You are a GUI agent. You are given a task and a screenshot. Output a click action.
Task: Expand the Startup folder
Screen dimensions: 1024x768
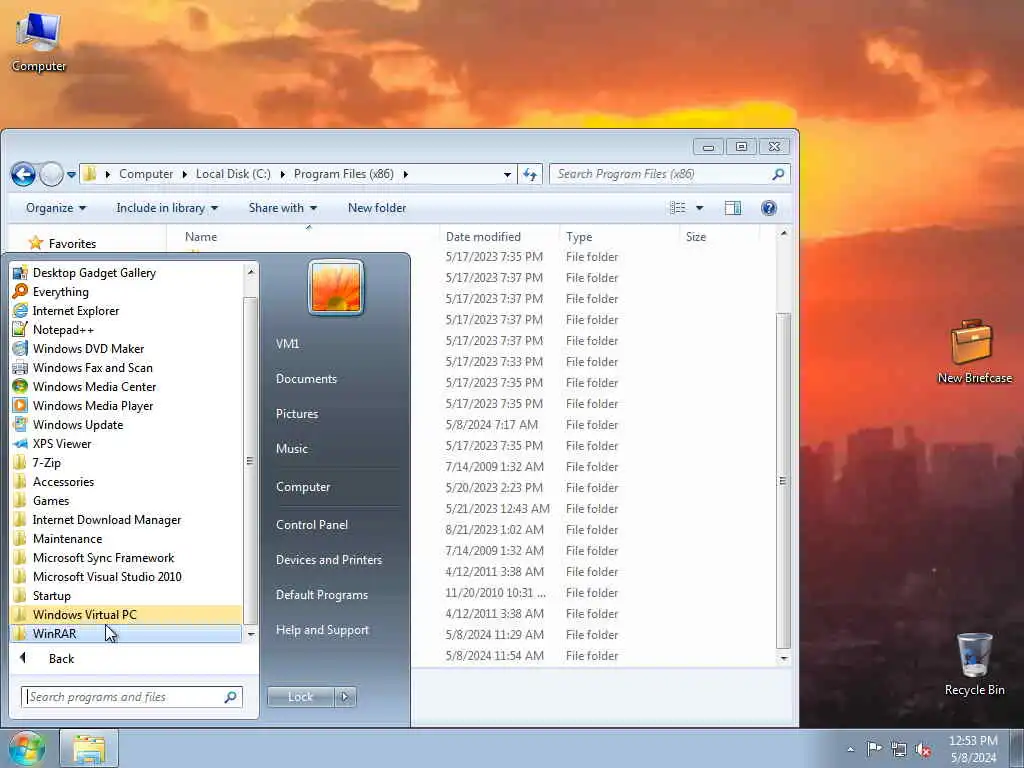[125, 596]
